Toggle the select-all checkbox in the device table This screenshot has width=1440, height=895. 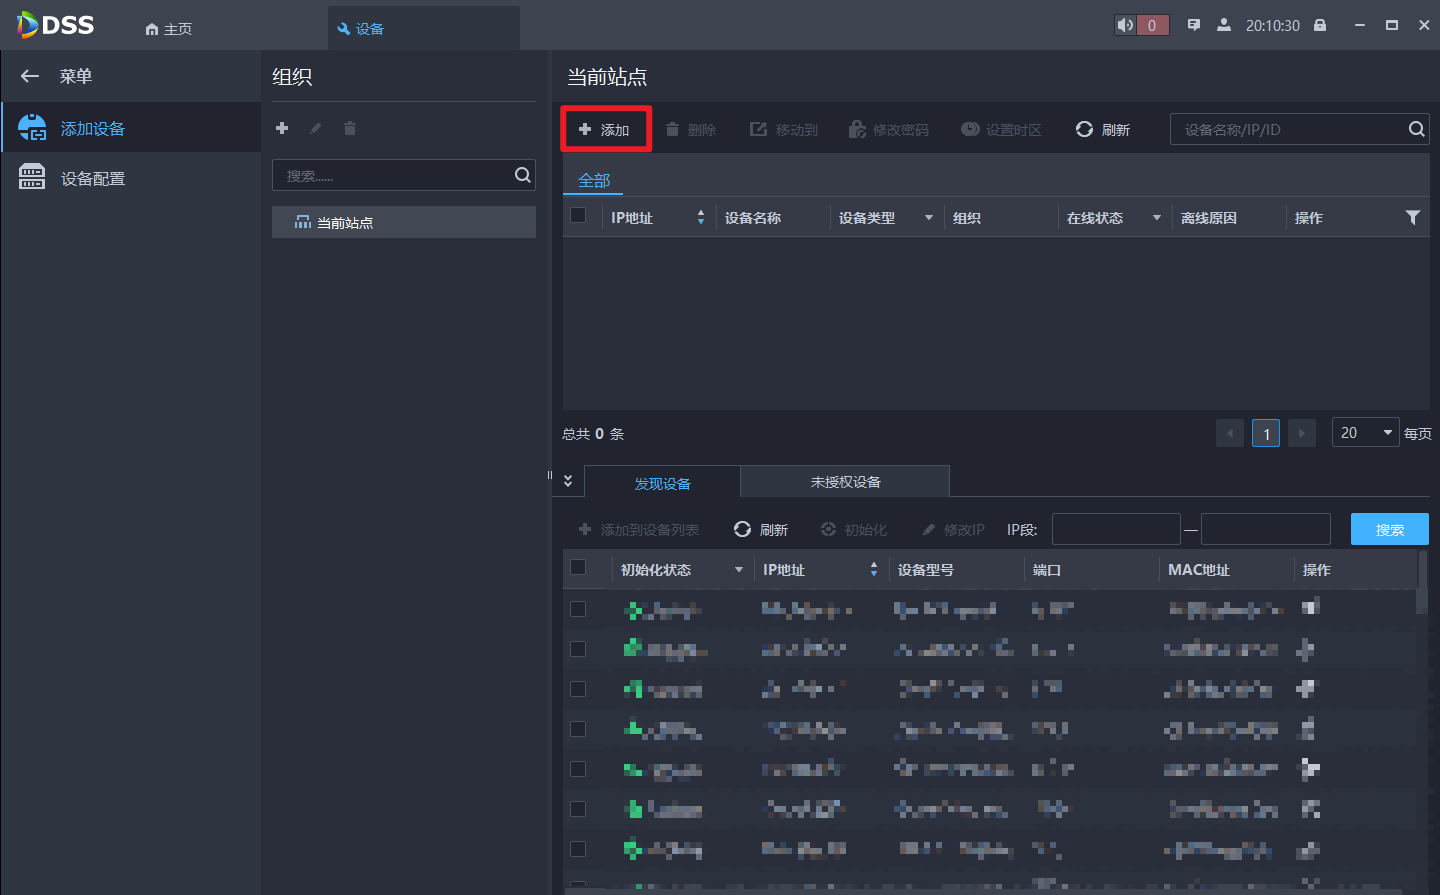578,215
